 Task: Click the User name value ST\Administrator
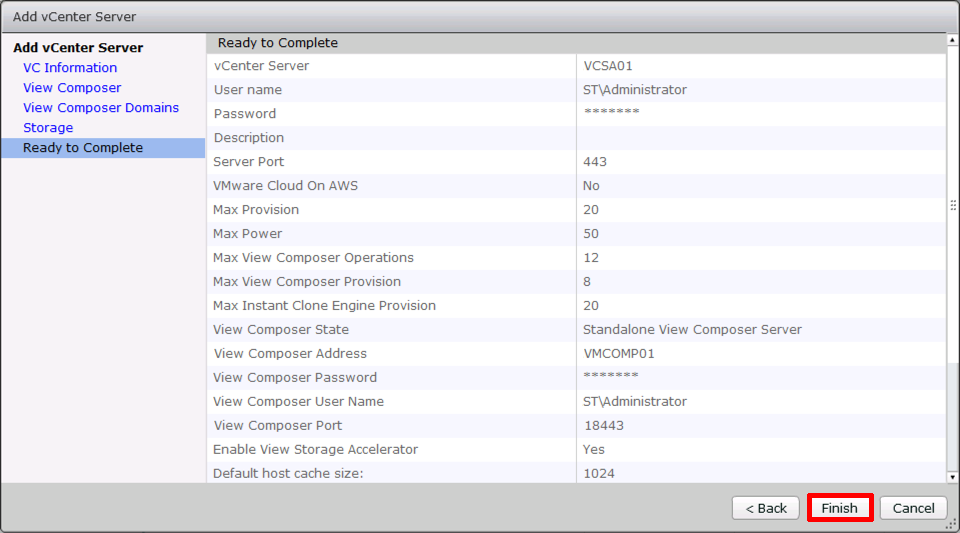pos(635,89)
